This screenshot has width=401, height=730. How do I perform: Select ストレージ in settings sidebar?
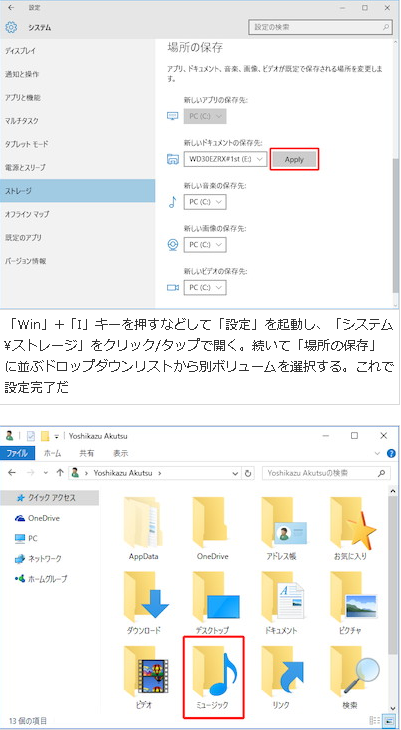point(77,191)
